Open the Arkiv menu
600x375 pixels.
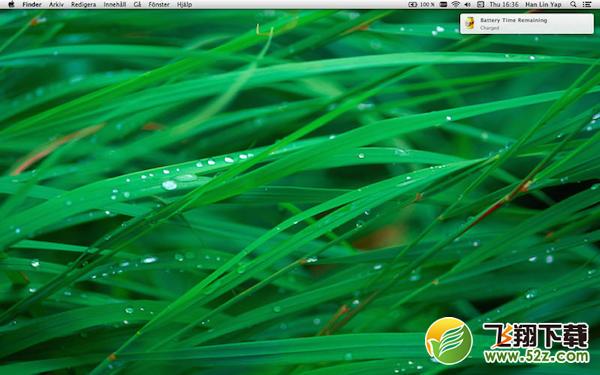pyautogui.click(x=56, y=5)
